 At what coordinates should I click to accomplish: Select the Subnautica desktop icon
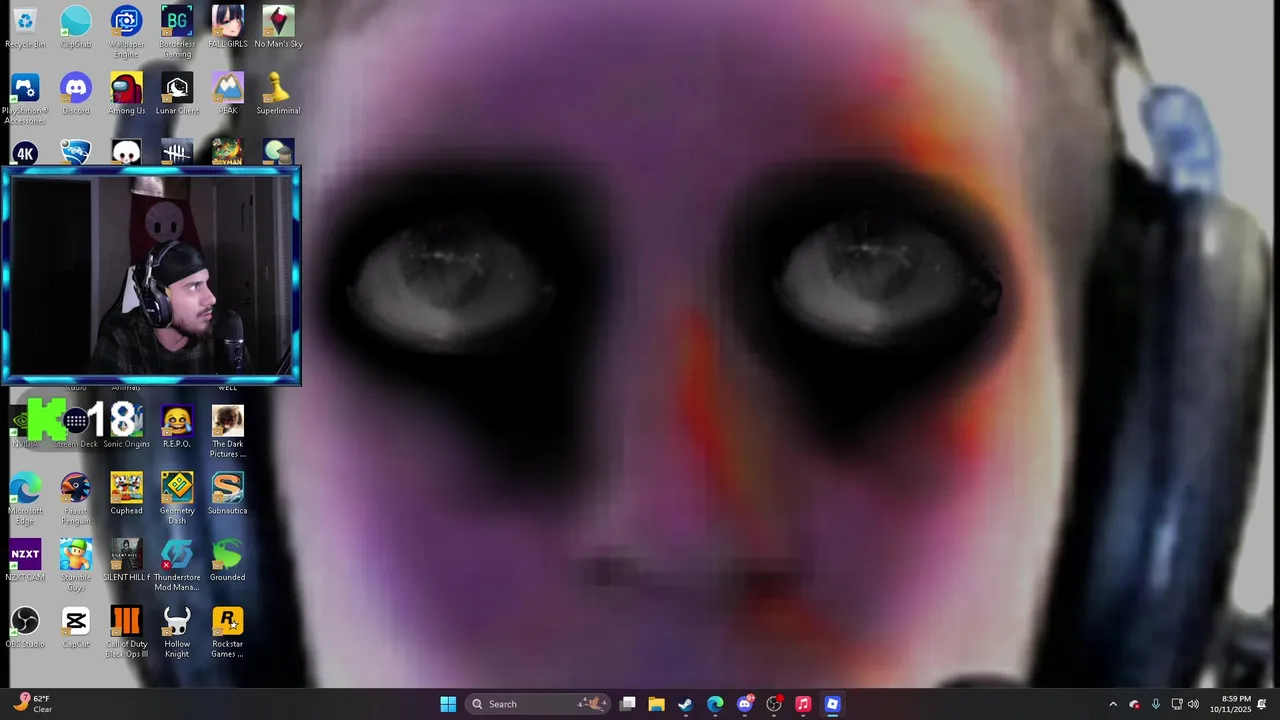(227, 494)
